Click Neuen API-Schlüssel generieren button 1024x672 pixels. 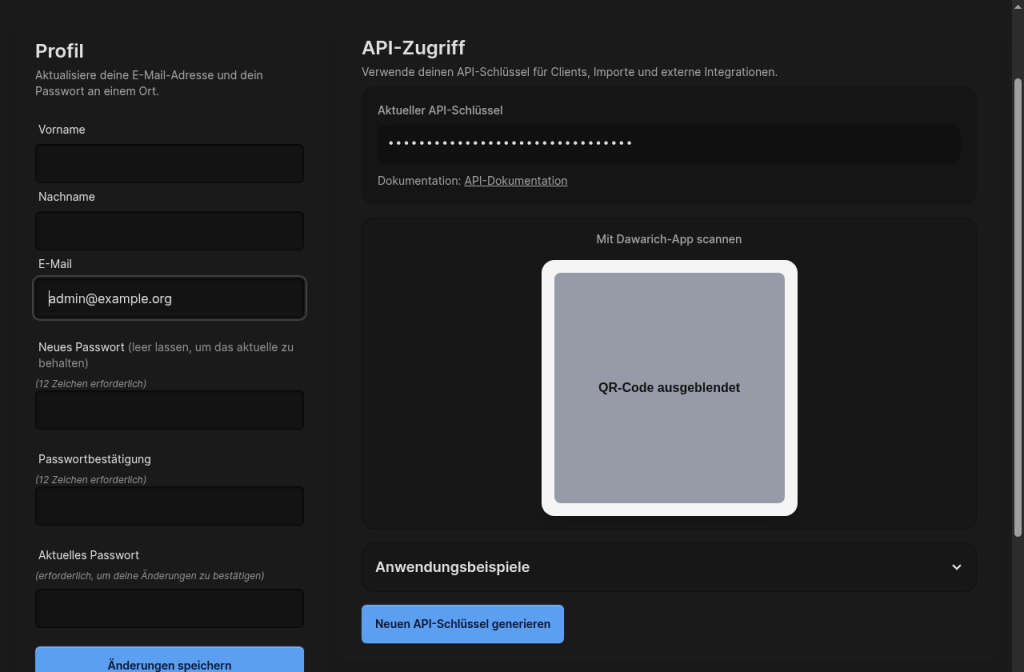(462, 624)
